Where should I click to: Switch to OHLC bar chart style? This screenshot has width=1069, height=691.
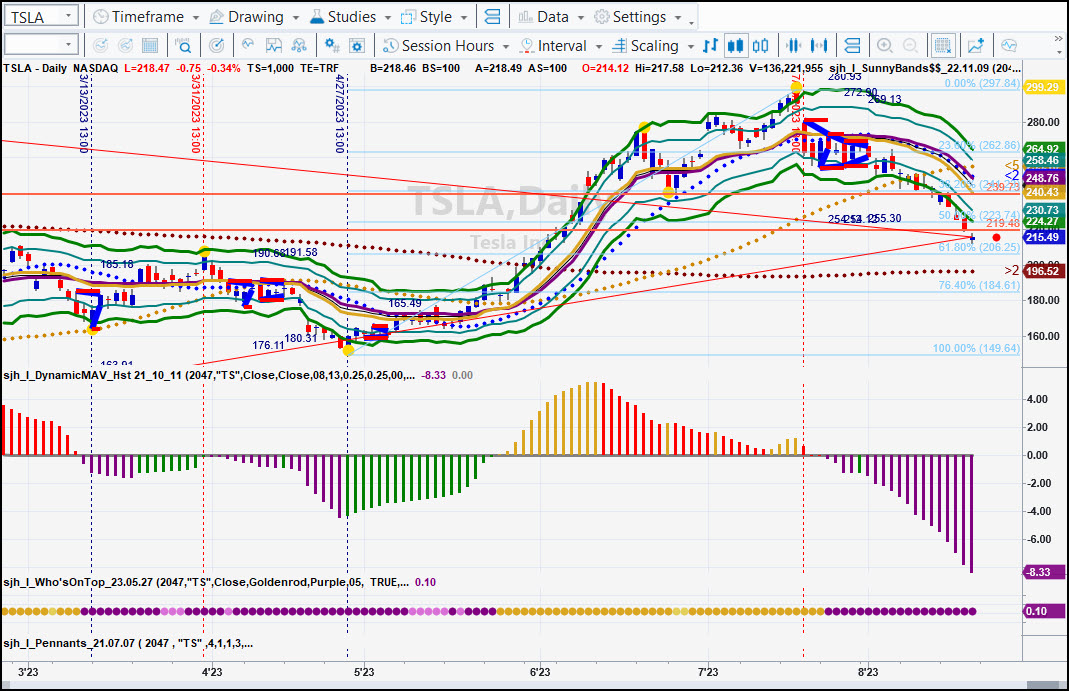pos(710,46)
